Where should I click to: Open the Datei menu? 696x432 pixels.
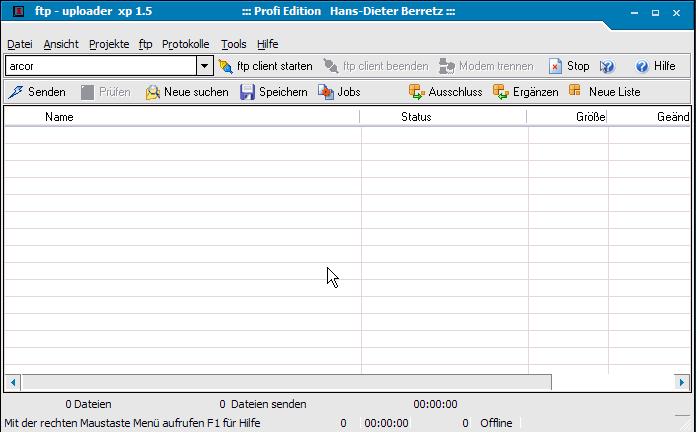19,44
